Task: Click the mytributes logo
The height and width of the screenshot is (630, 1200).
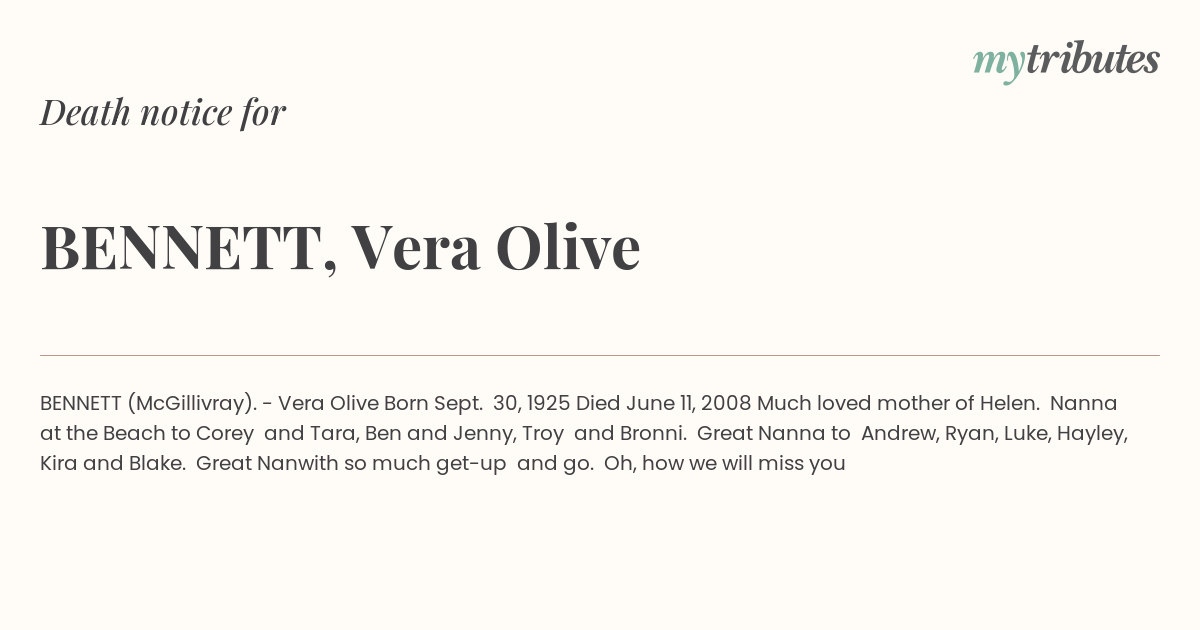Action: 1066,61
